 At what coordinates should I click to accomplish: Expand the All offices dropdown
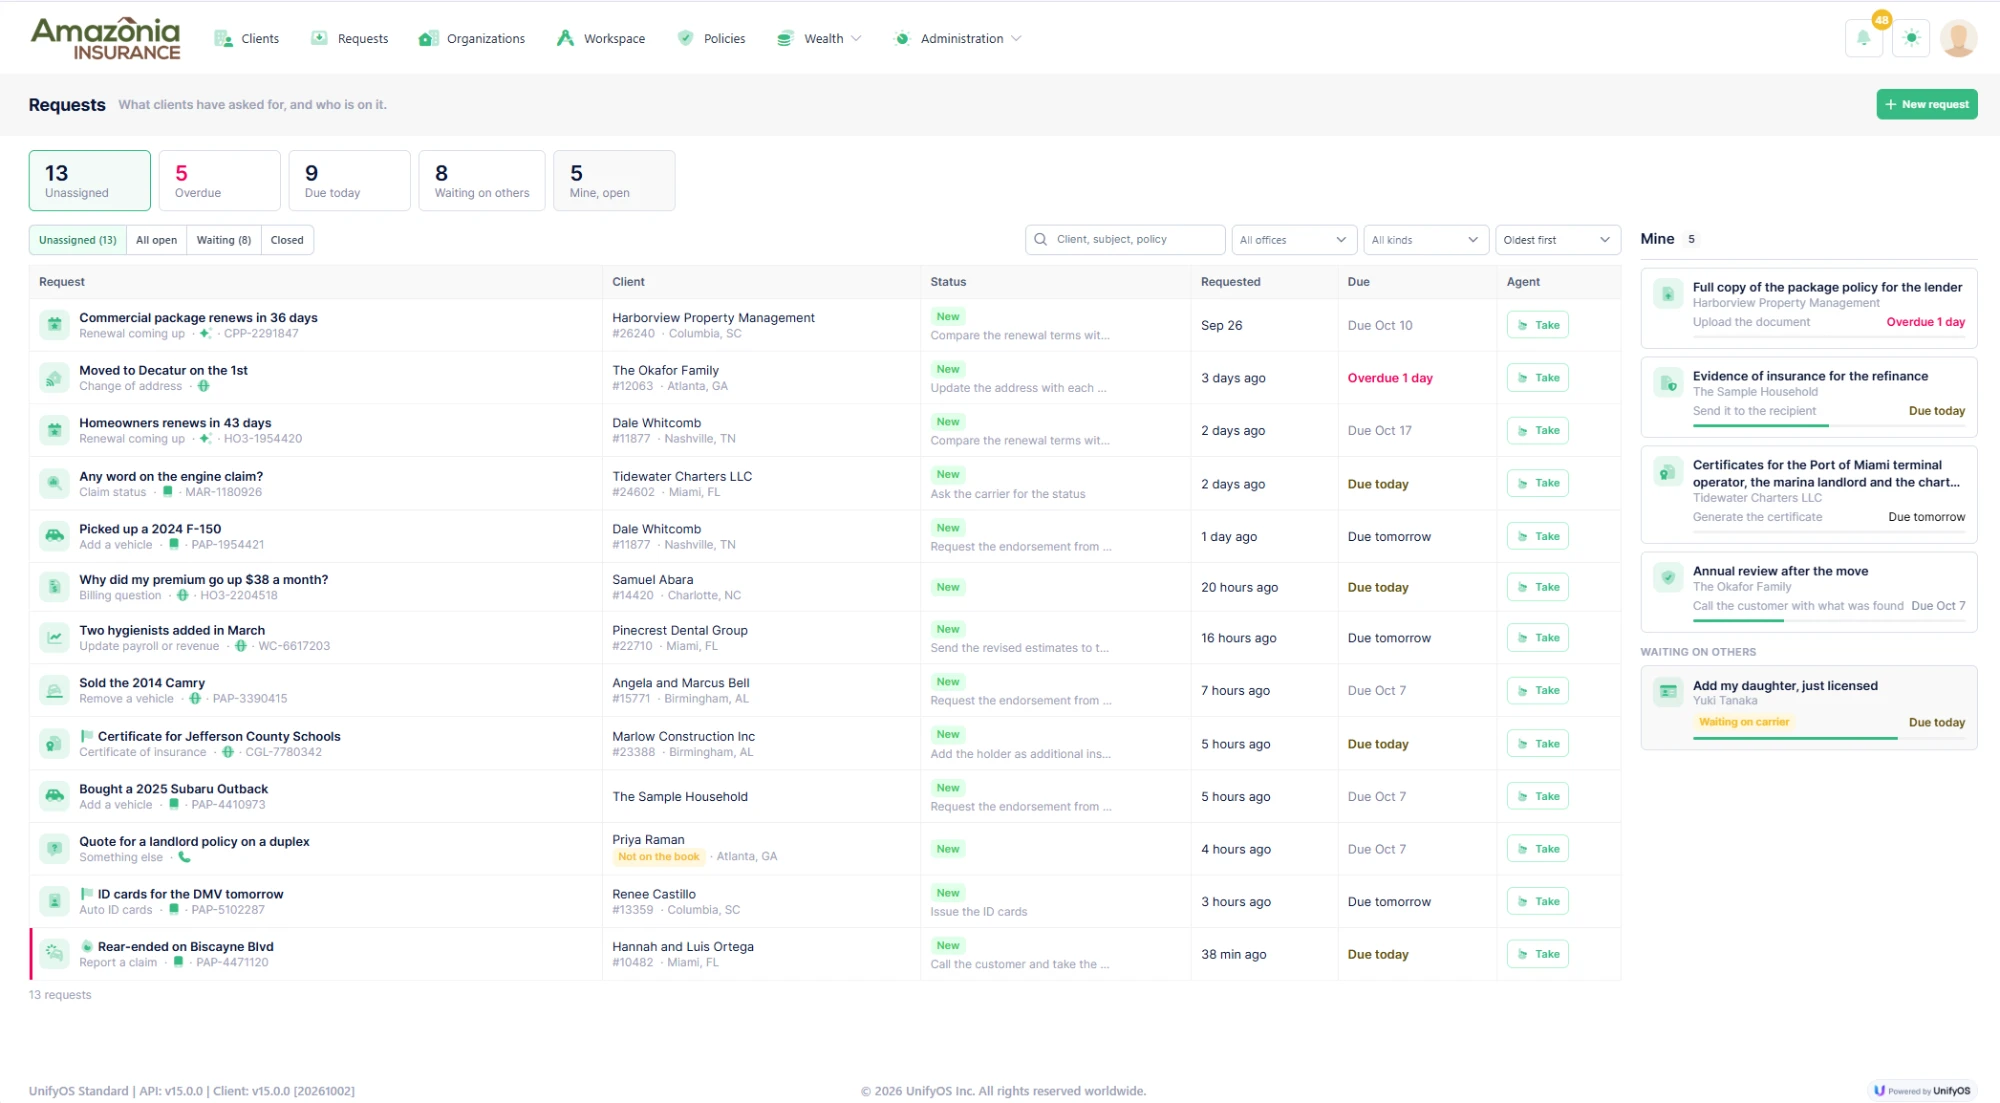pyautogui.click(x=1294, y=240)
